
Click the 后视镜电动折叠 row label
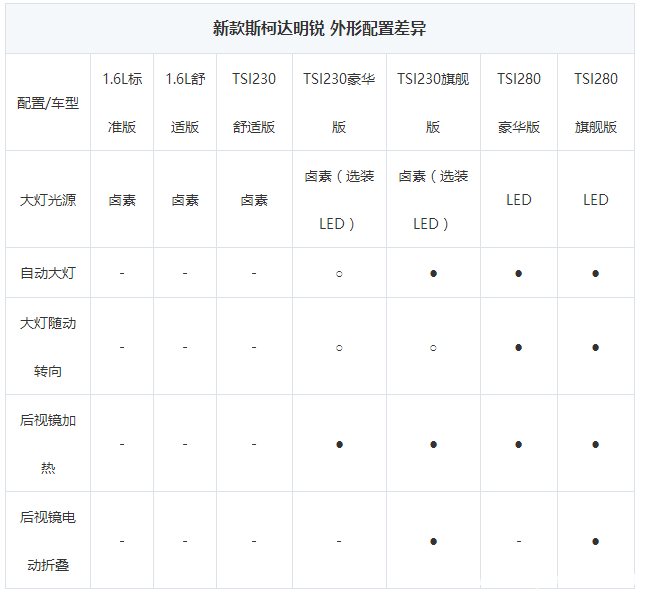click(47, 540)
